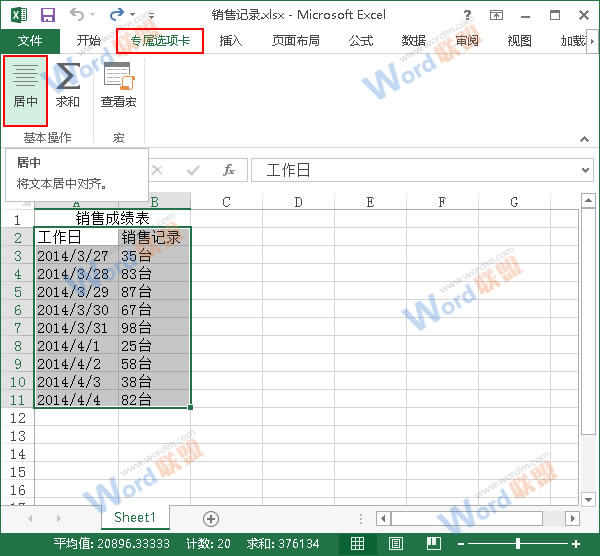This screenshot has width=600, height=556.
Task: Click the 求和 sum button
Action: 67,86
